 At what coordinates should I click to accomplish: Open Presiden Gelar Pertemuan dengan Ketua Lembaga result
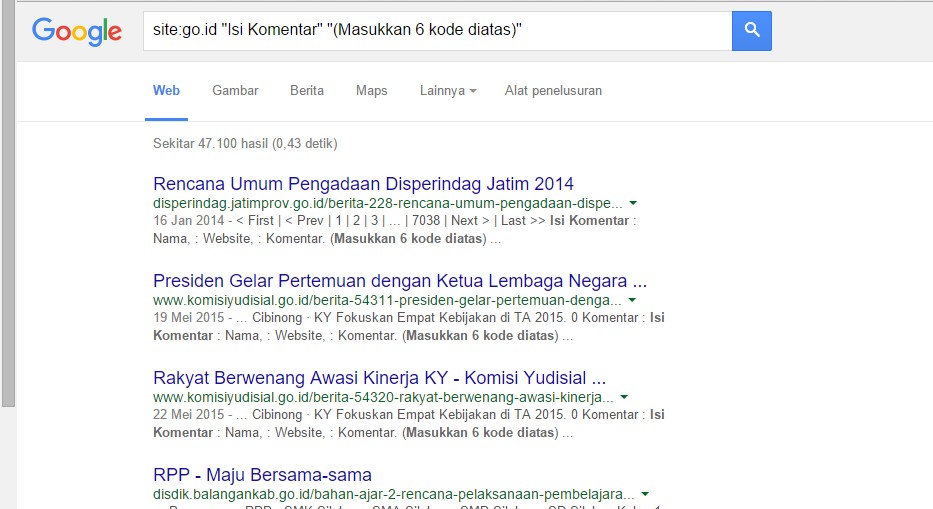[400, 280]
